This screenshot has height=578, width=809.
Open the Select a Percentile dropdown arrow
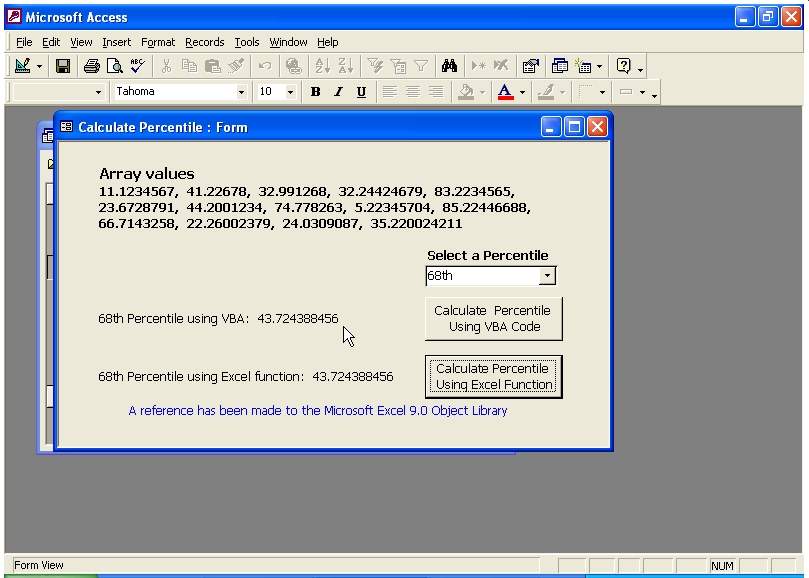(547, 276)
